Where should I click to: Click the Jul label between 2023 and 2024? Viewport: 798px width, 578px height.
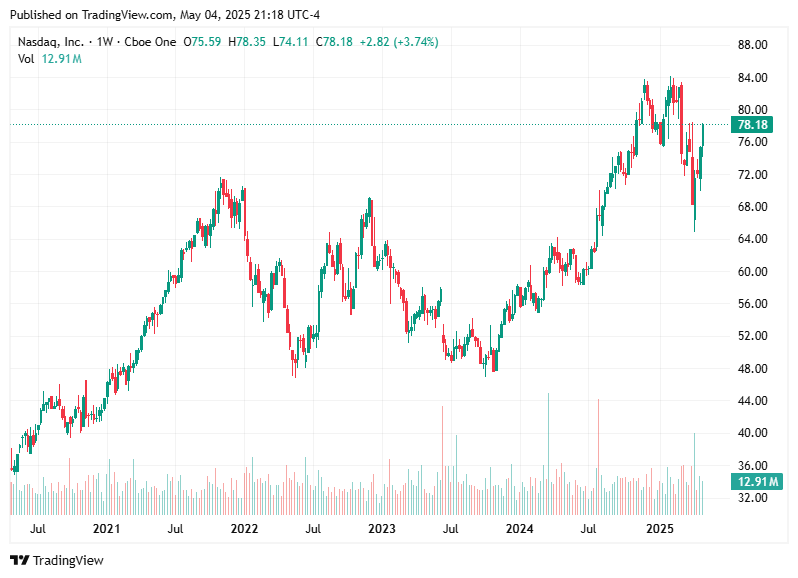click(x=450, y=529)
